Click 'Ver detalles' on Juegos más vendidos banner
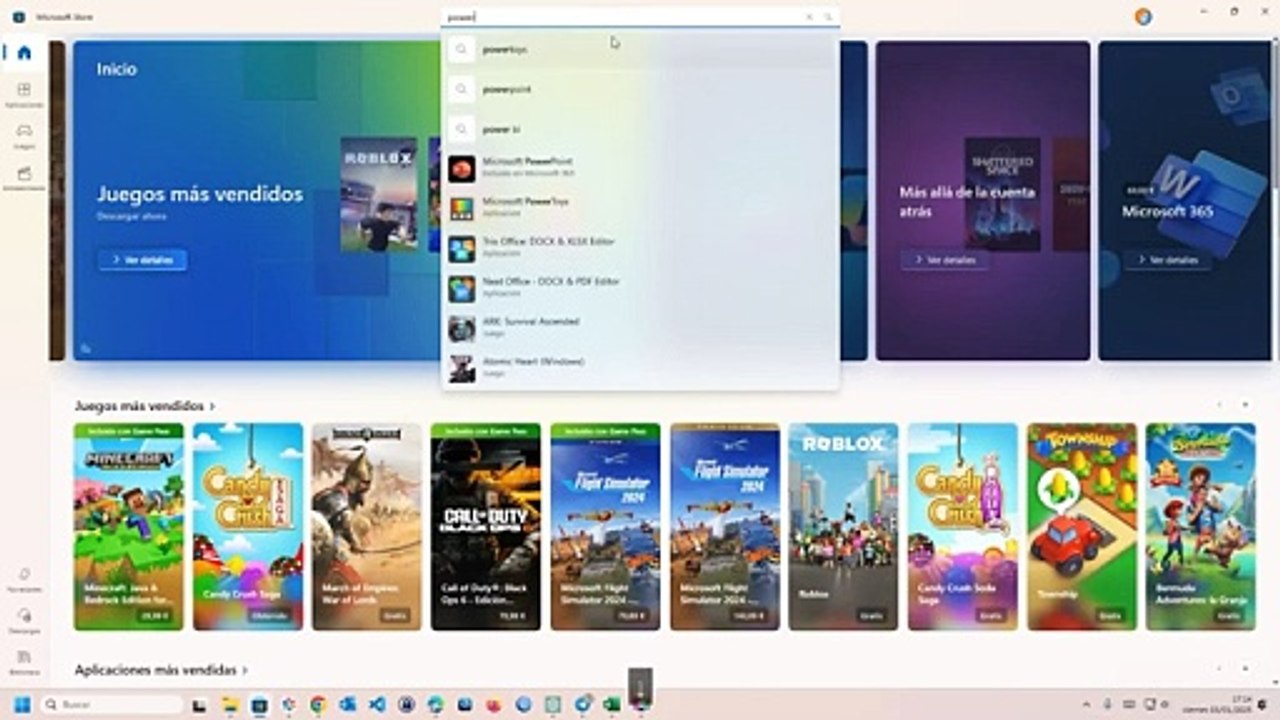The width and height of the screenshot is (1280, 720). coord(142,260)
